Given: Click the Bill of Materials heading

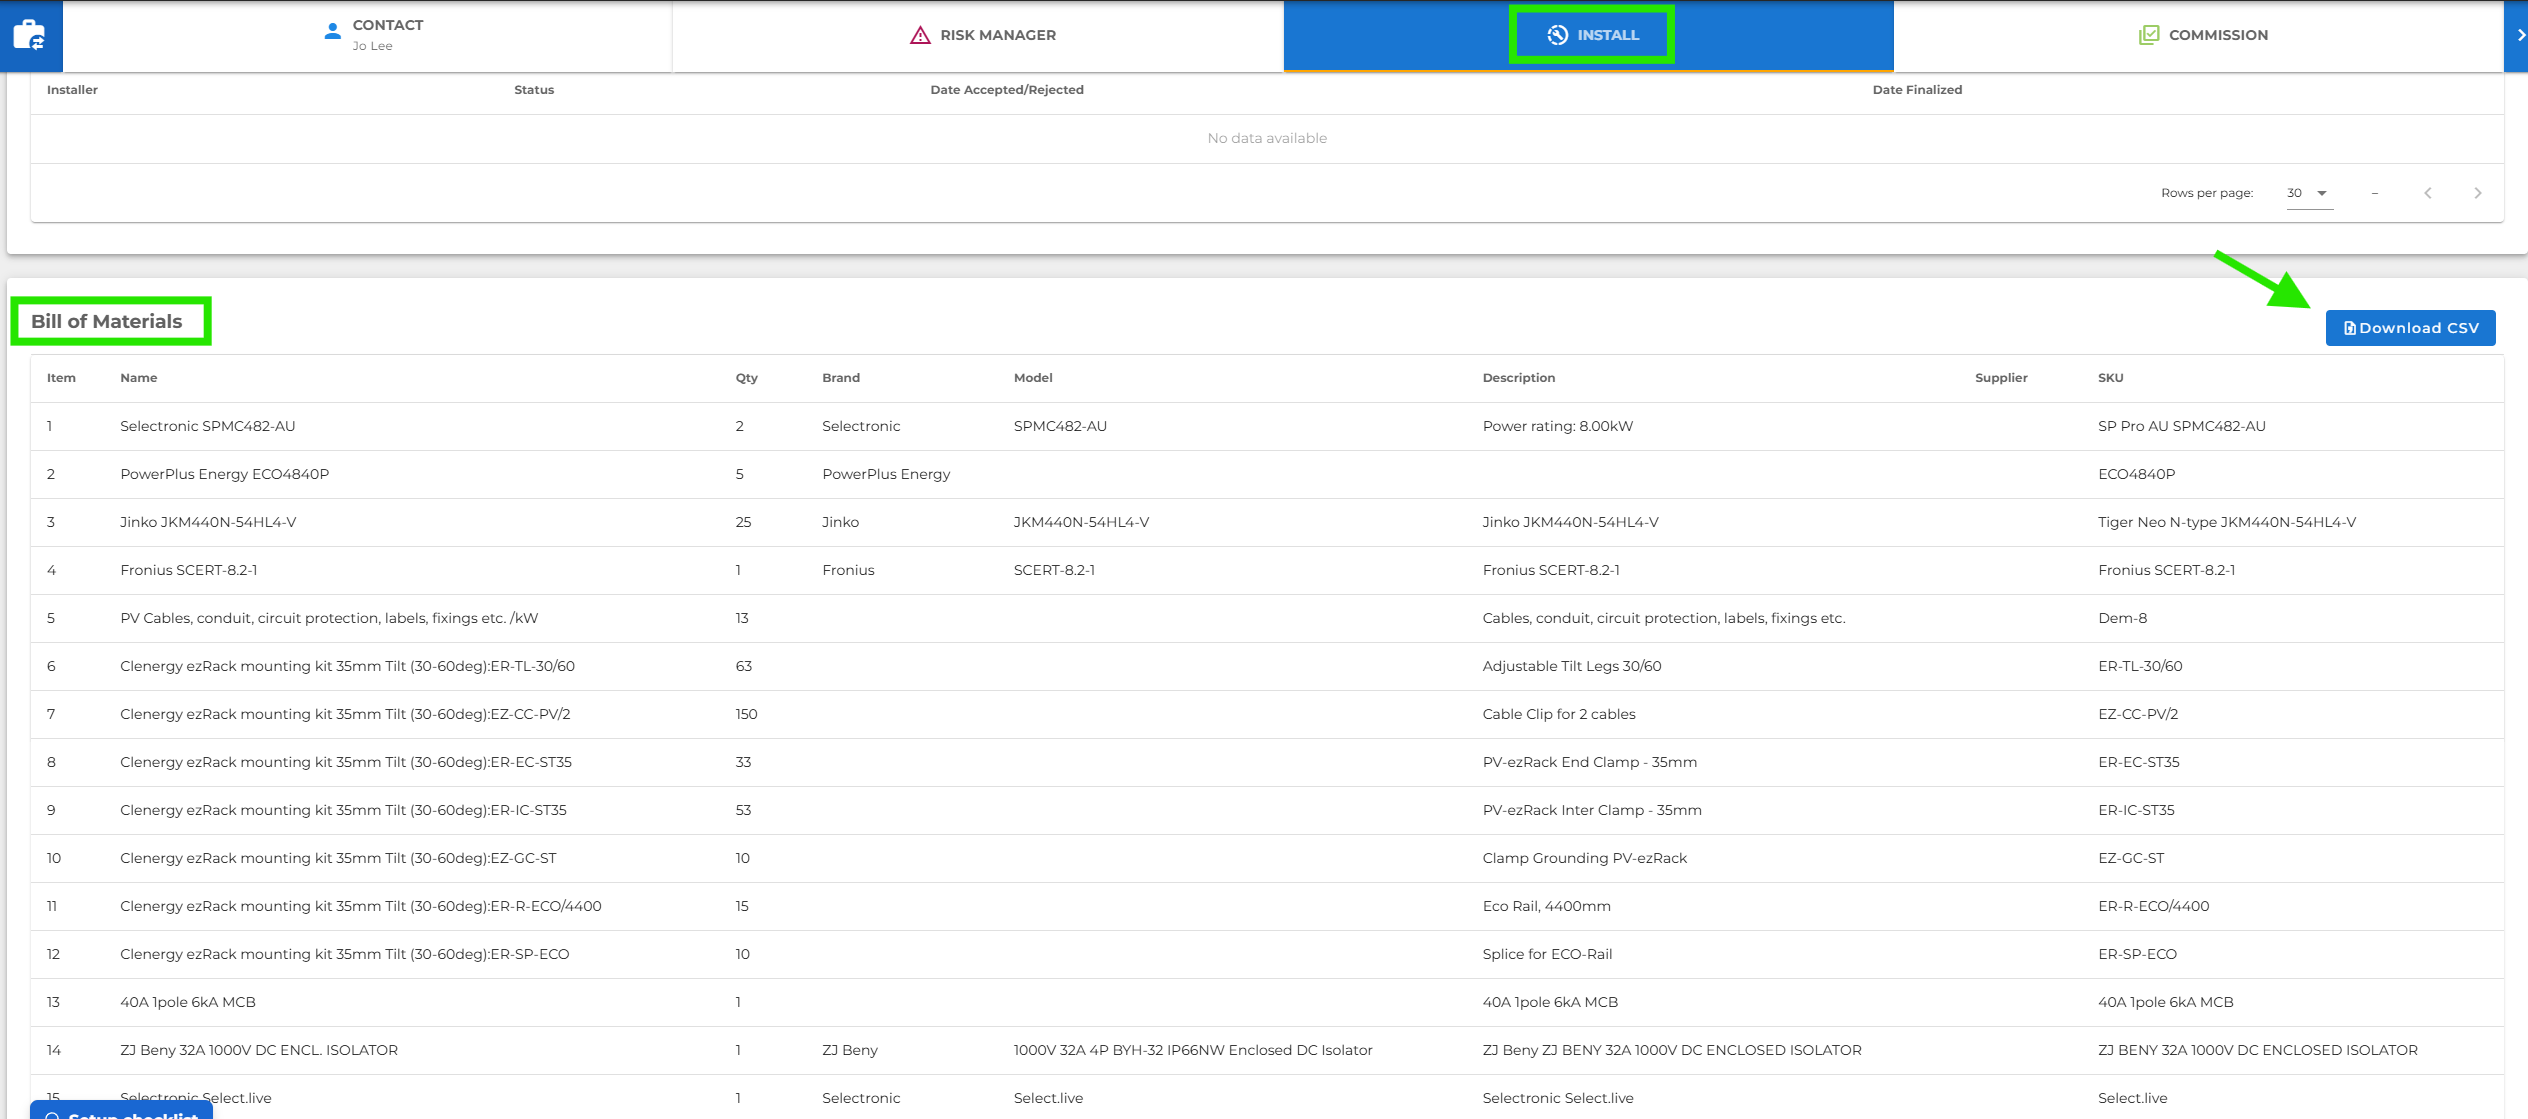Looking at the screenshot, I should click(x=107, y=321).
